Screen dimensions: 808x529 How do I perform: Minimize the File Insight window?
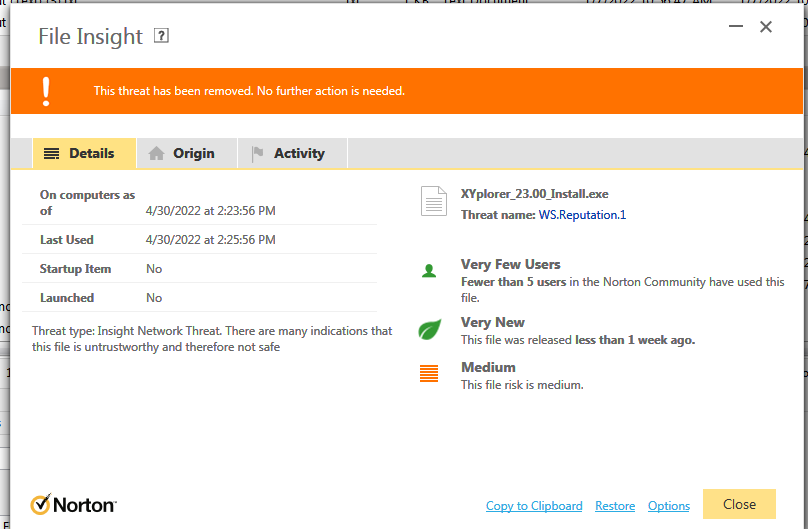[x=735, y=26]
